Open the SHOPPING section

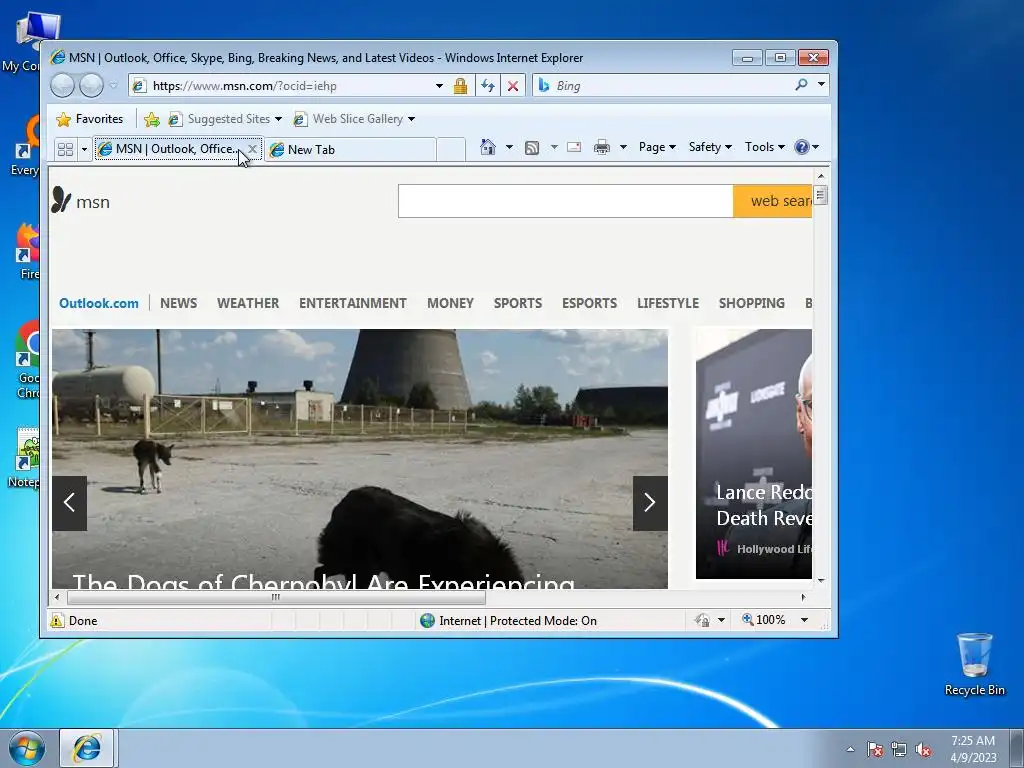[752, 303]
